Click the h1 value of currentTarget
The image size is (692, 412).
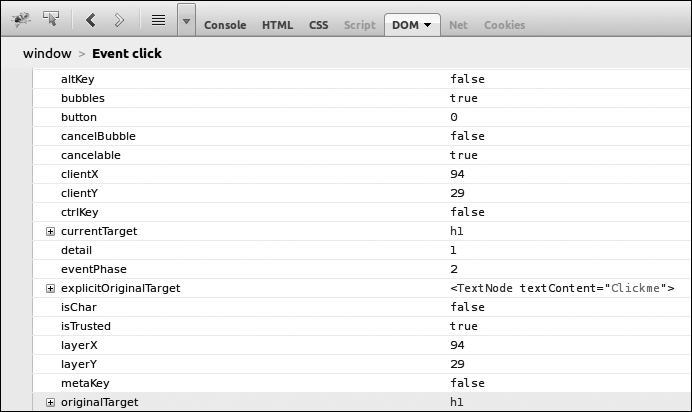[x=457, y=231]
